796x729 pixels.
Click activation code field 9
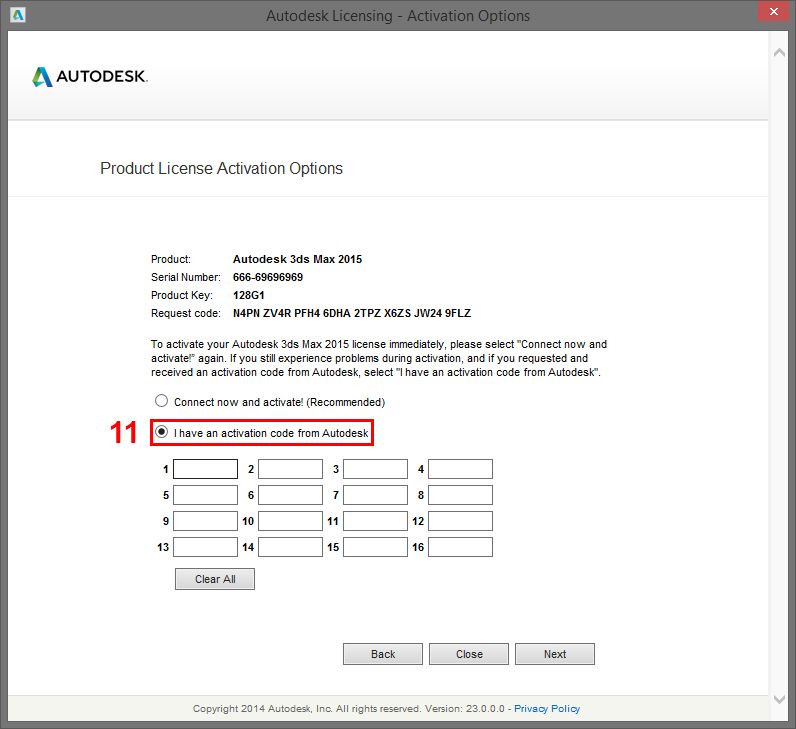tap(205, 521)
